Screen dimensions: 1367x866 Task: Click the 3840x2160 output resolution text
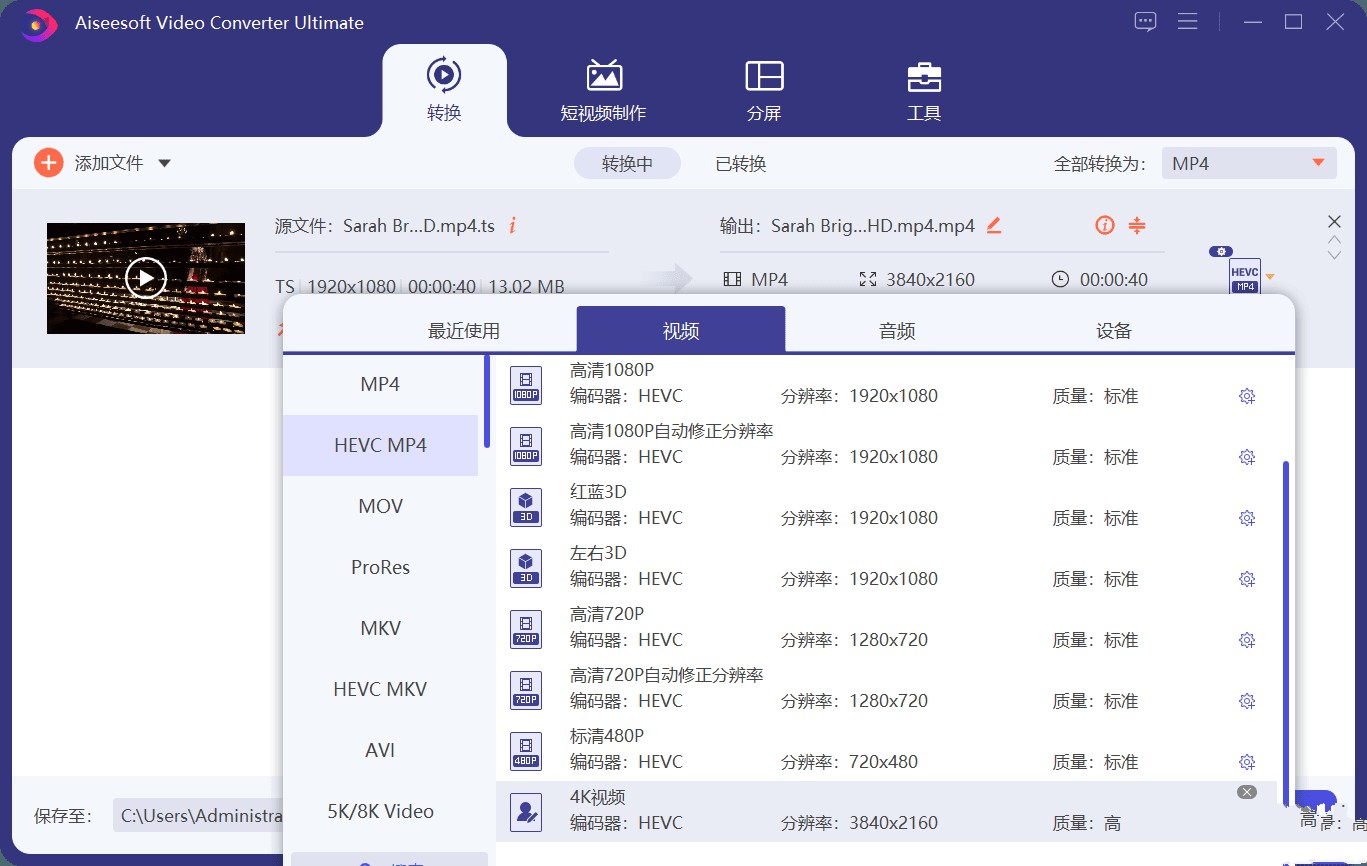pyautogui.click(x=930, y=280)
